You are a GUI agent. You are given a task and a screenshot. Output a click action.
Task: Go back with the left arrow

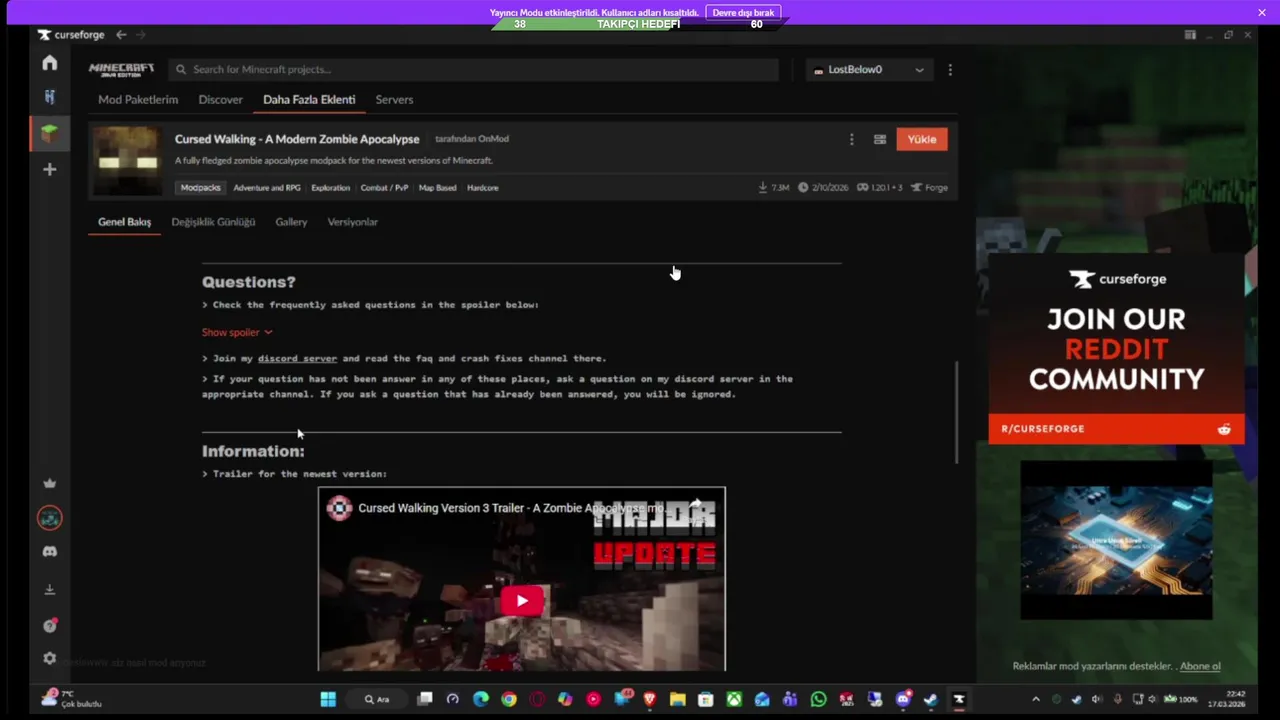click(121, 35)
